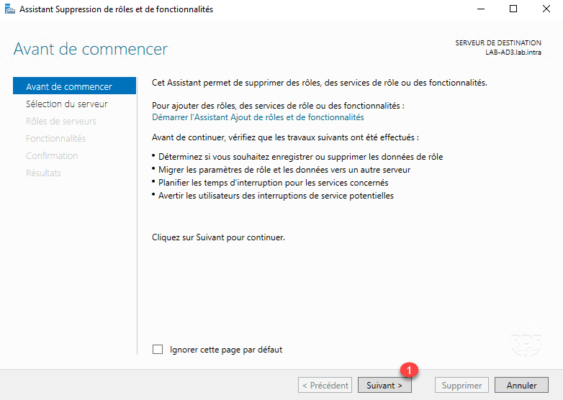Image resolution: width=563 pixels, height=400 pixels.
Task: Select the Confirmation step
Action: click(52, 155)
